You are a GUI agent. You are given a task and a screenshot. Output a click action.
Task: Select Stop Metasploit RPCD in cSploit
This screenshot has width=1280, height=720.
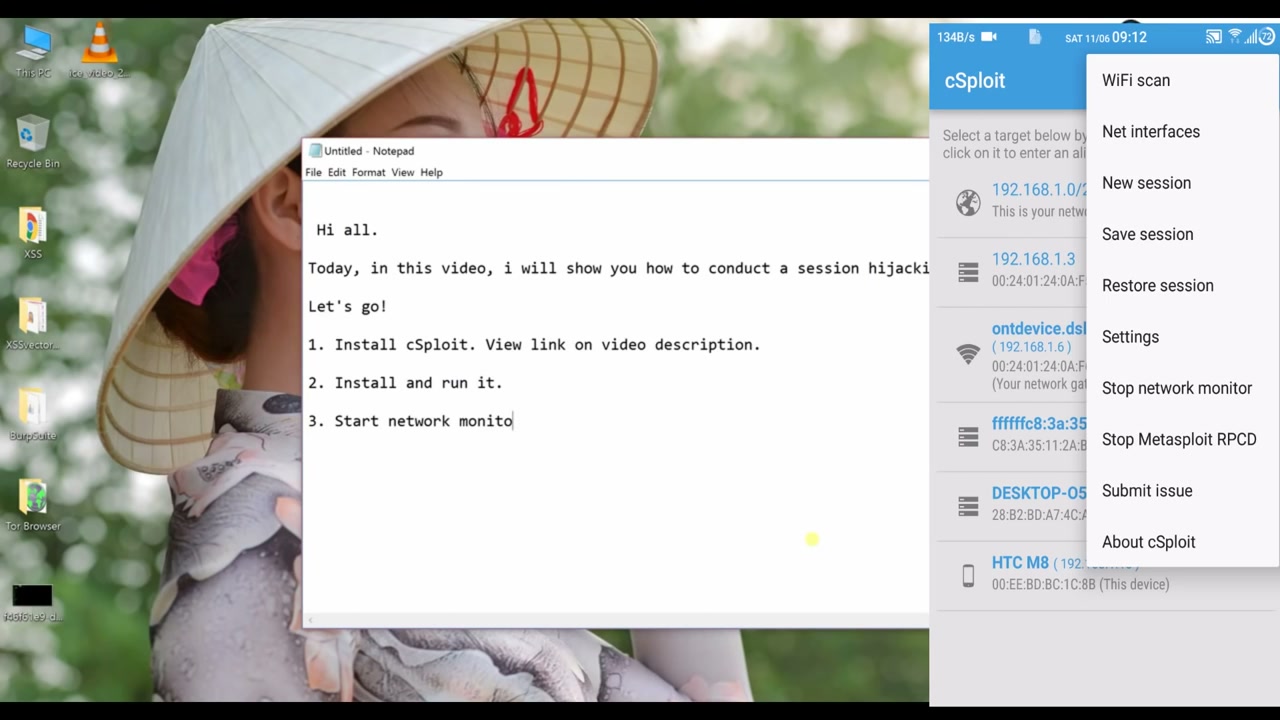(x=1182, y=439)
